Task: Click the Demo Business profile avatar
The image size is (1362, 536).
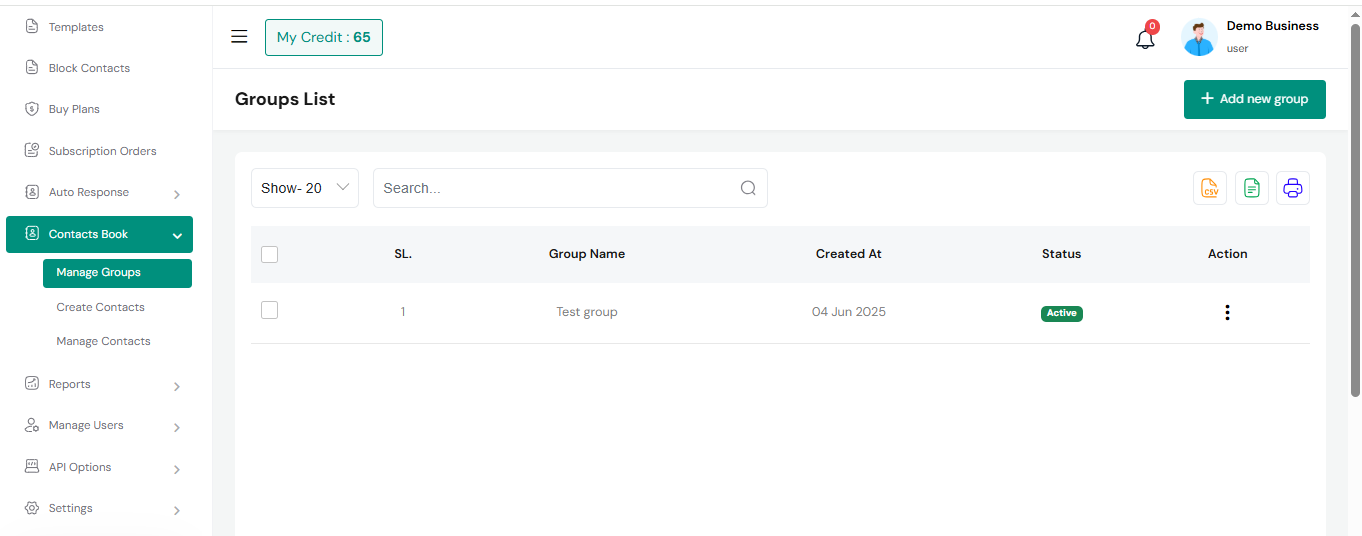Action: click(x=1199, y=37)
